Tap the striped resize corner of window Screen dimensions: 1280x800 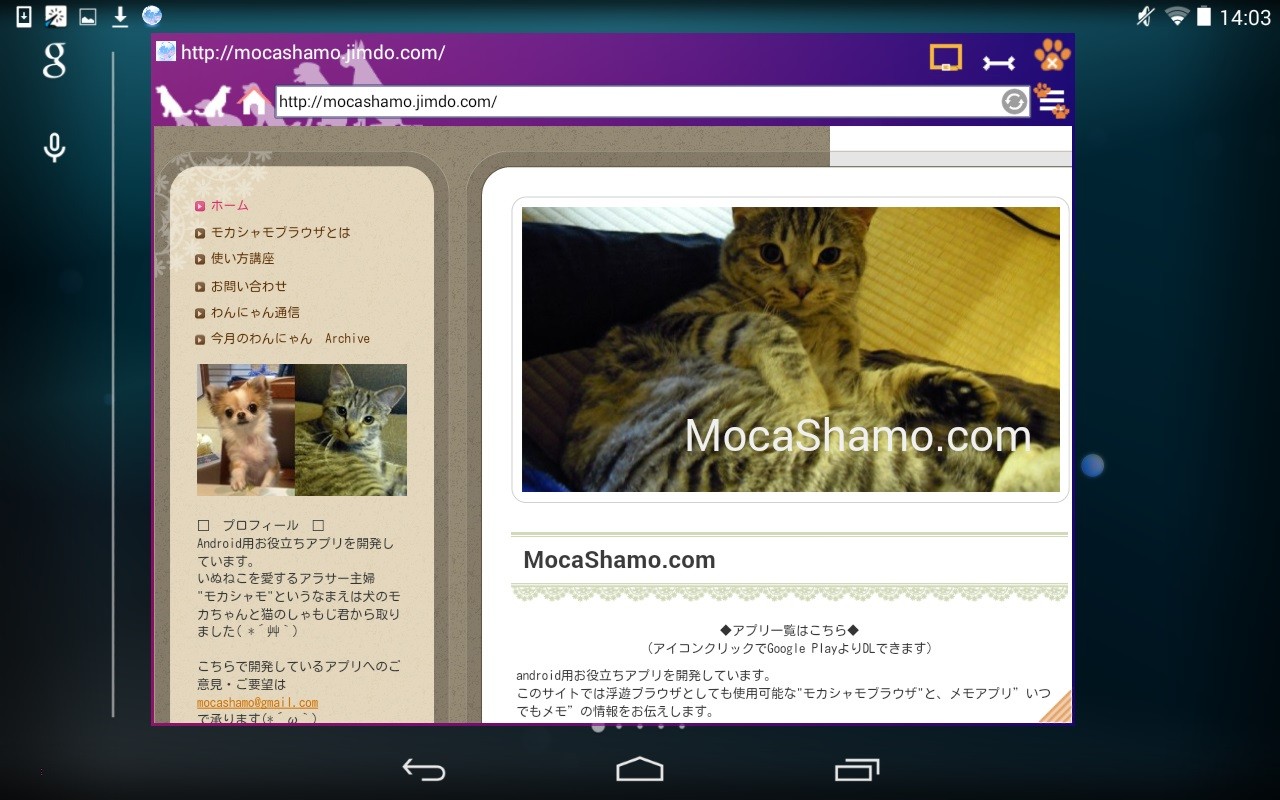click(x=1055, y=706)
